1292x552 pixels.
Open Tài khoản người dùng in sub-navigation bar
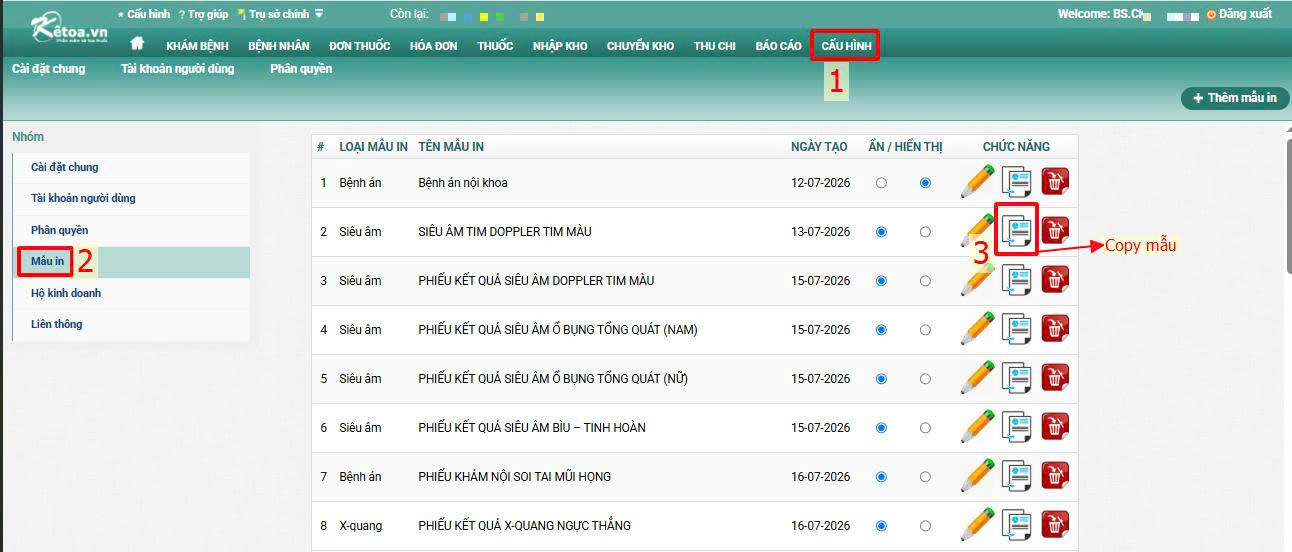point(178,69)
